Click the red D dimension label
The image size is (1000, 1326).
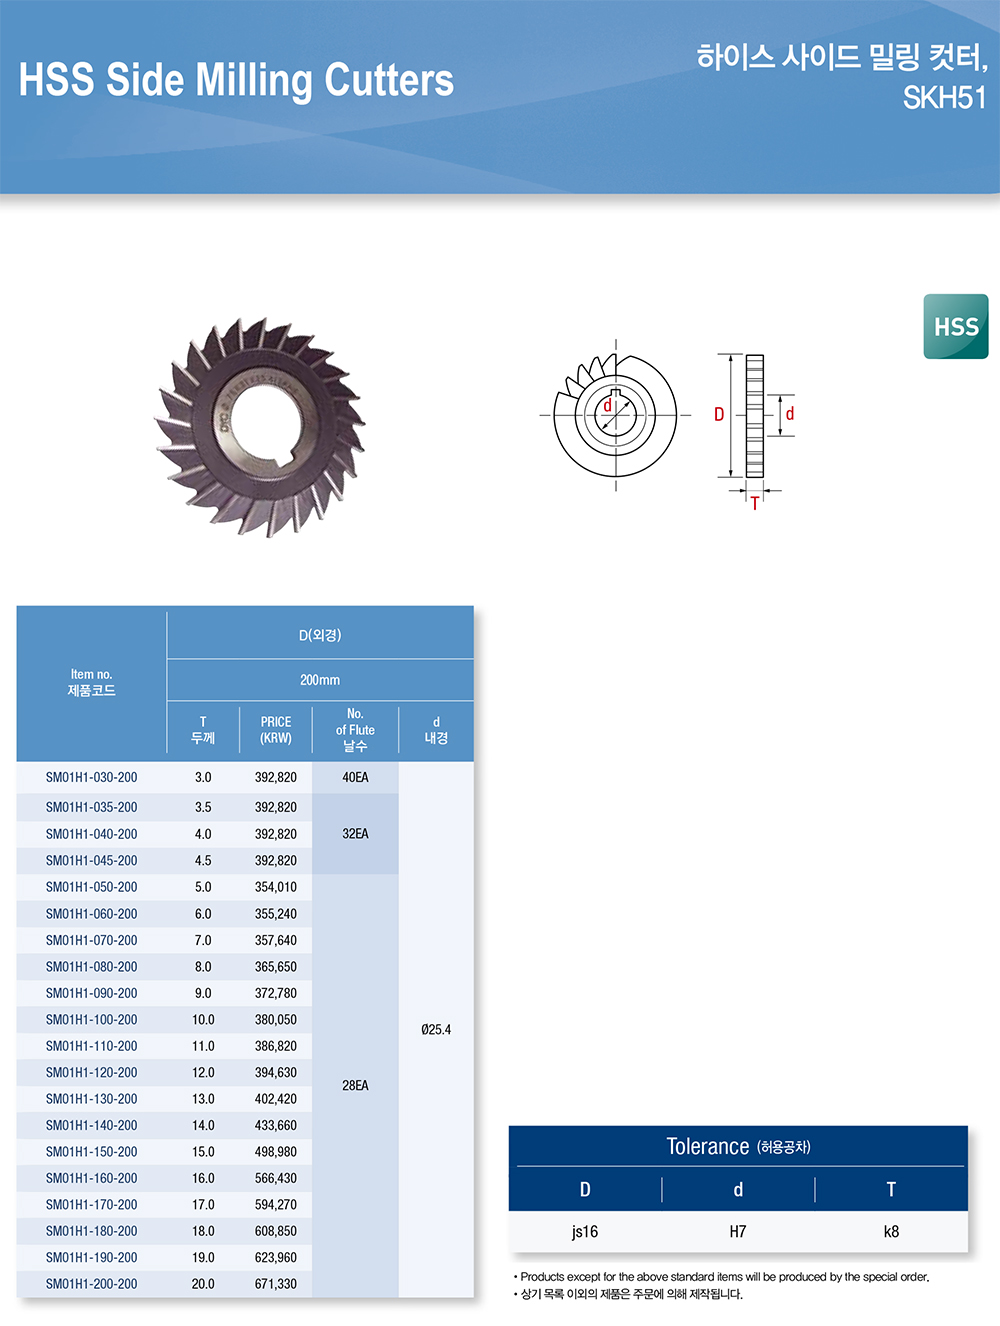pos(719,414)
